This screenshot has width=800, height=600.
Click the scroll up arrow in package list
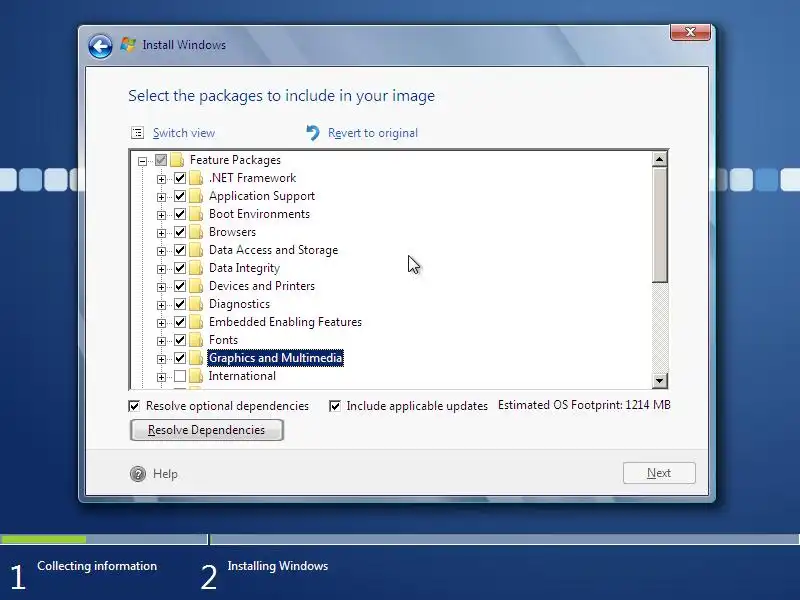pos(659,159)
